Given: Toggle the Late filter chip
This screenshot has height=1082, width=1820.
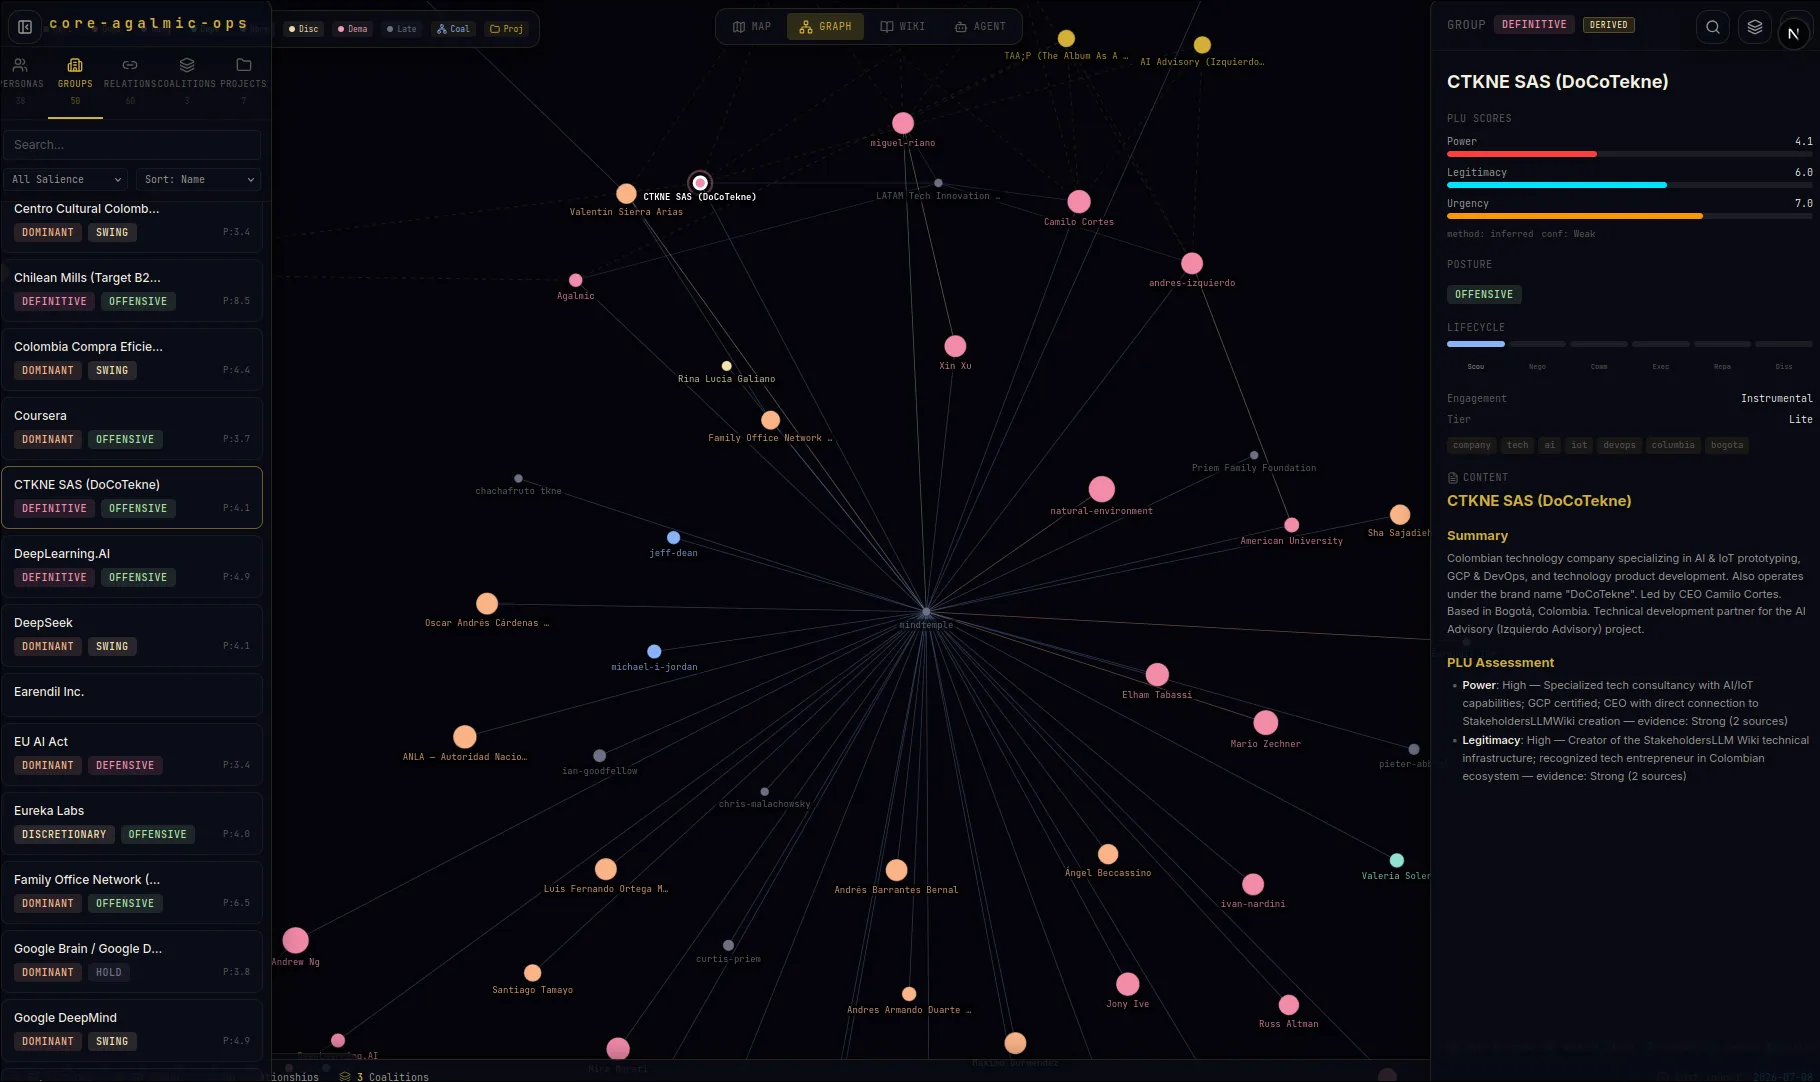Looking at the screenshot, I should [x=402, y=29].
